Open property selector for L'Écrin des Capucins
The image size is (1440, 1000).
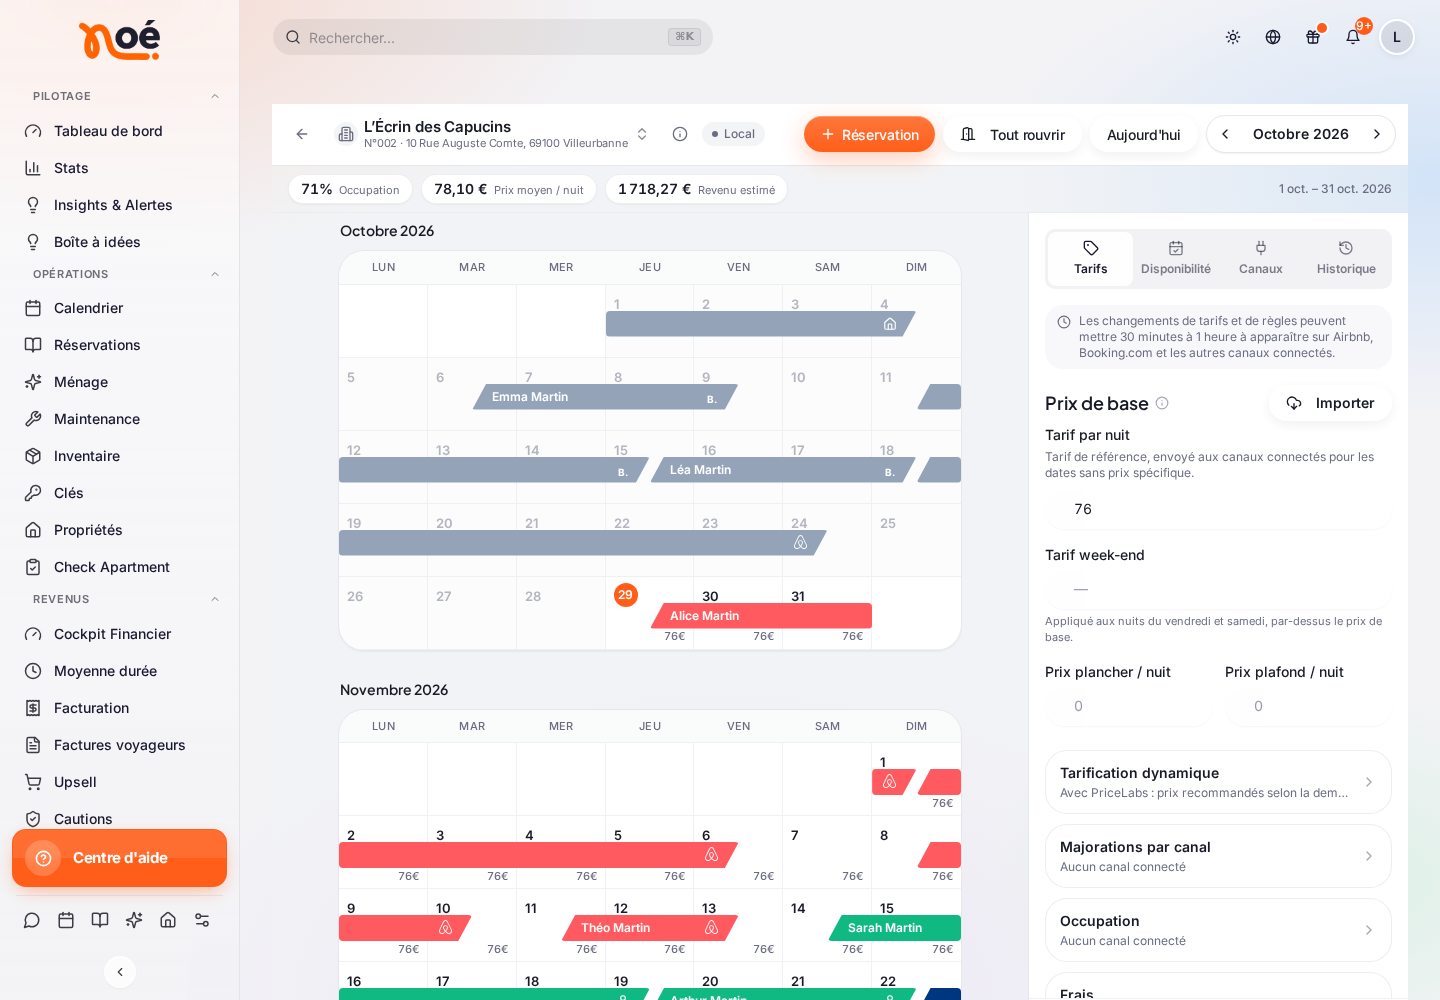(x=494, y=134)
